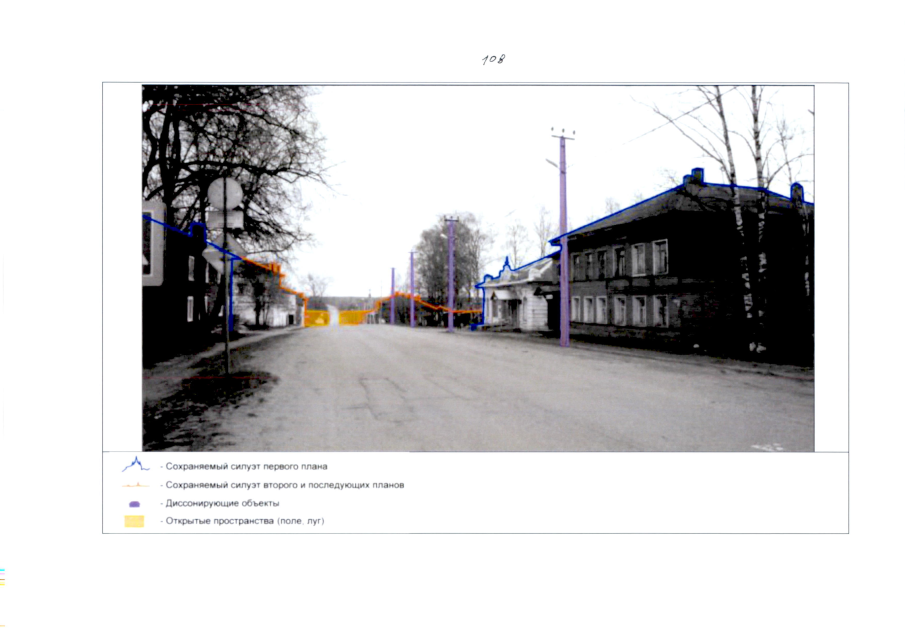Image resolution: width=905 pixels, height=640 pixels.
Task: Select the 'Открытые пространства (поле, луг)' label
Action: (242, 521)
